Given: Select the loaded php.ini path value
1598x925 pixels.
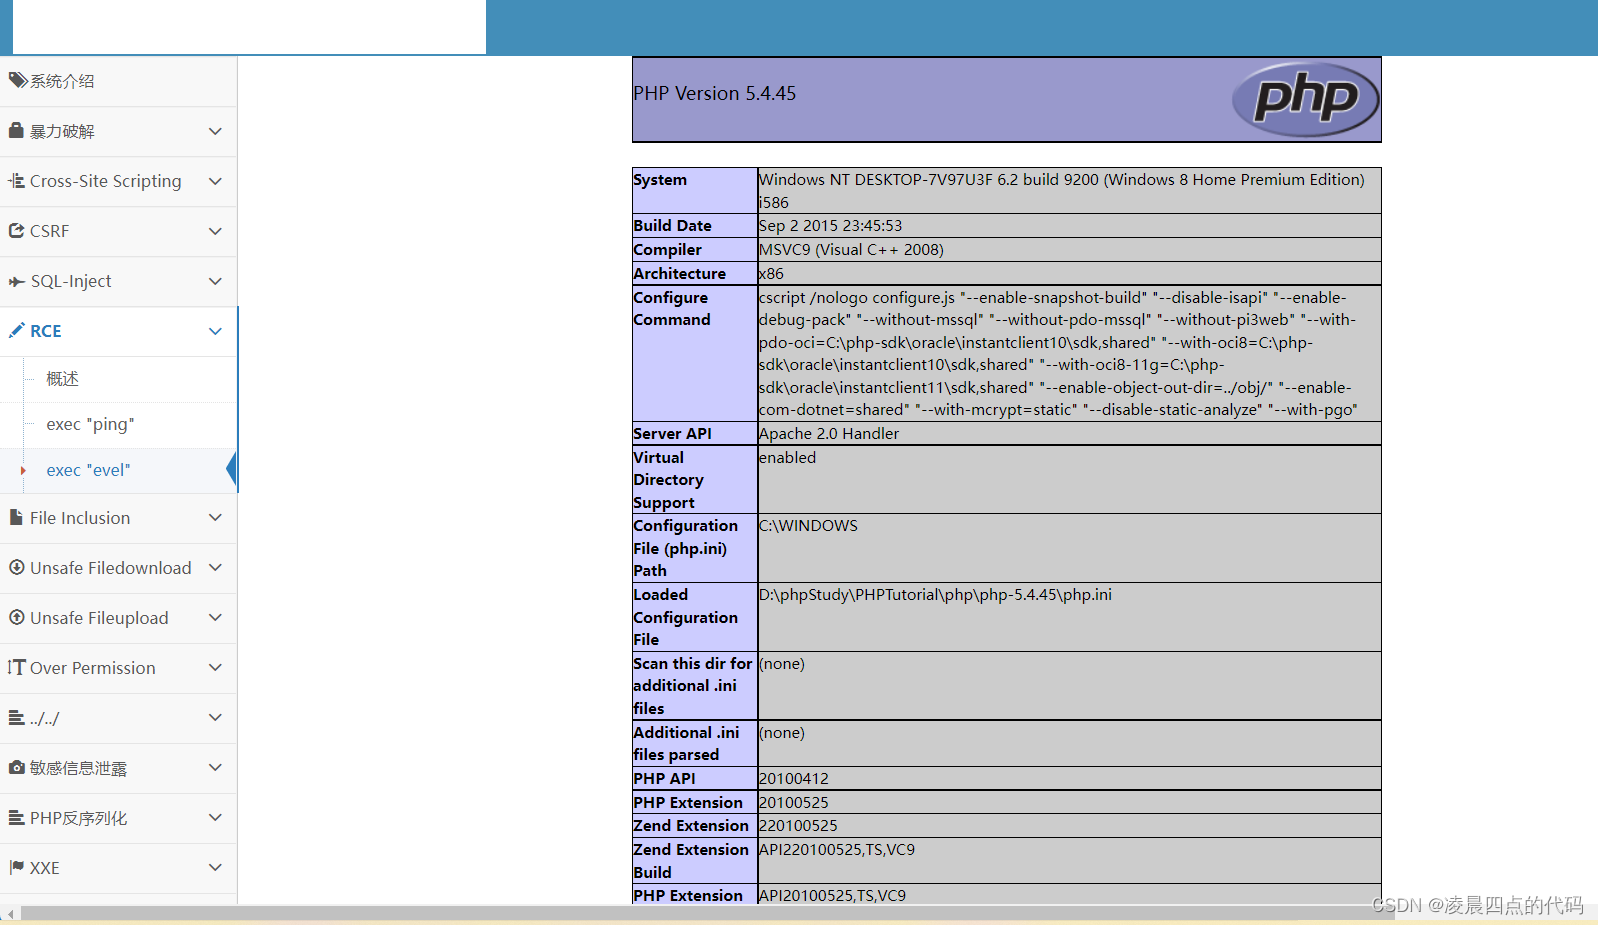Looking at the screenshot, I should pyautogui.click(x=935, y=594).
